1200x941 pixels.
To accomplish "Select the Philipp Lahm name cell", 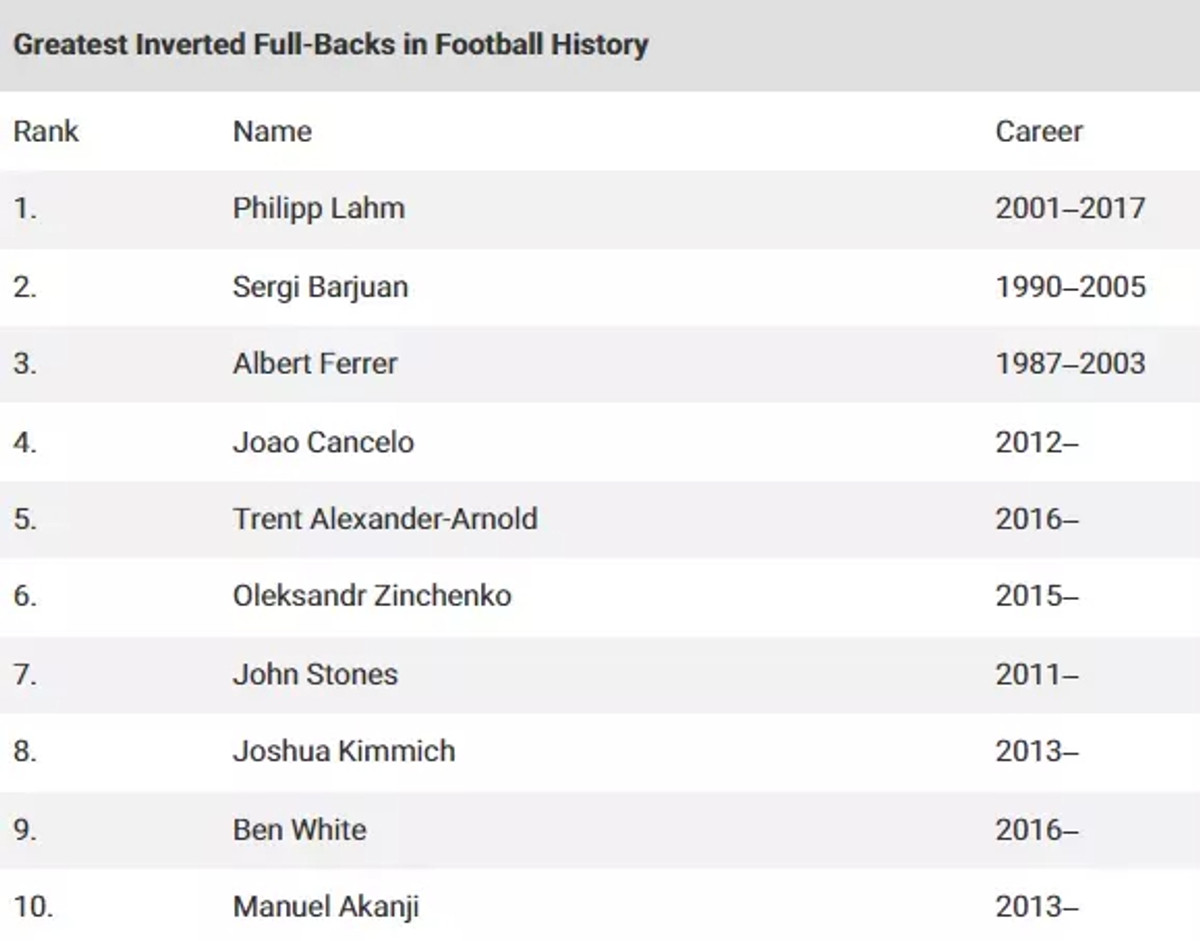I will click(319, 208).
